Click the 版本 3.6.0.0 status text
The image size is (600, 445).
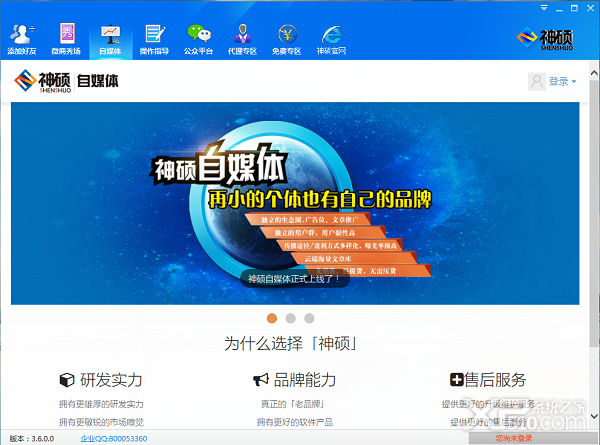(32, 438)
